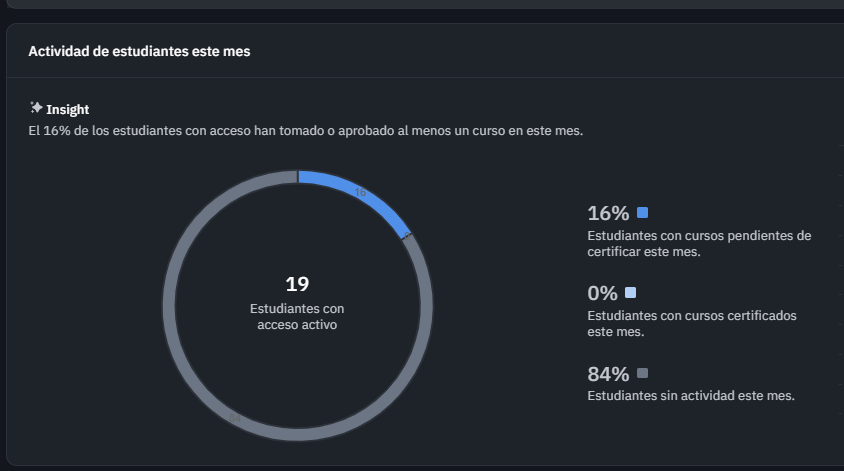Click the Insight sparkle icon

[x=36, y=108]
